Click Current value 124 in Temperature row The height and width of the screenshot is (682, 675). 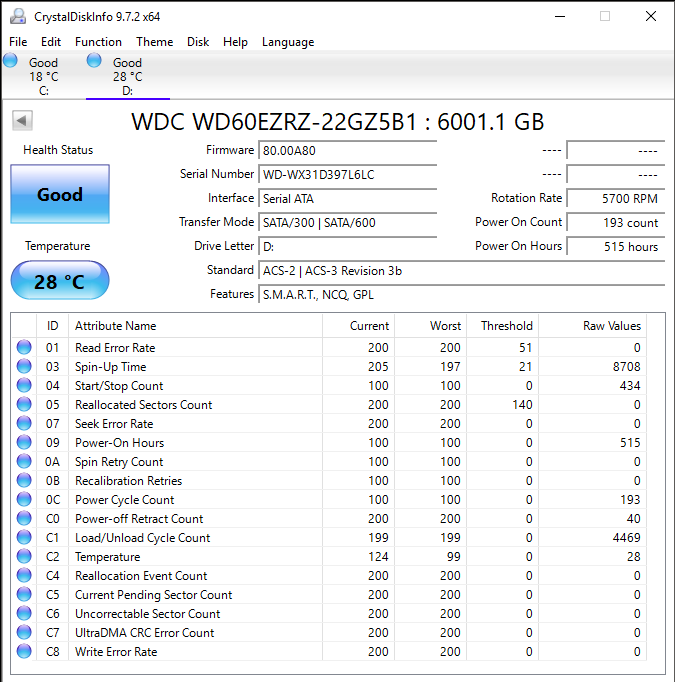pyautogui.click(x=378, y=557)
